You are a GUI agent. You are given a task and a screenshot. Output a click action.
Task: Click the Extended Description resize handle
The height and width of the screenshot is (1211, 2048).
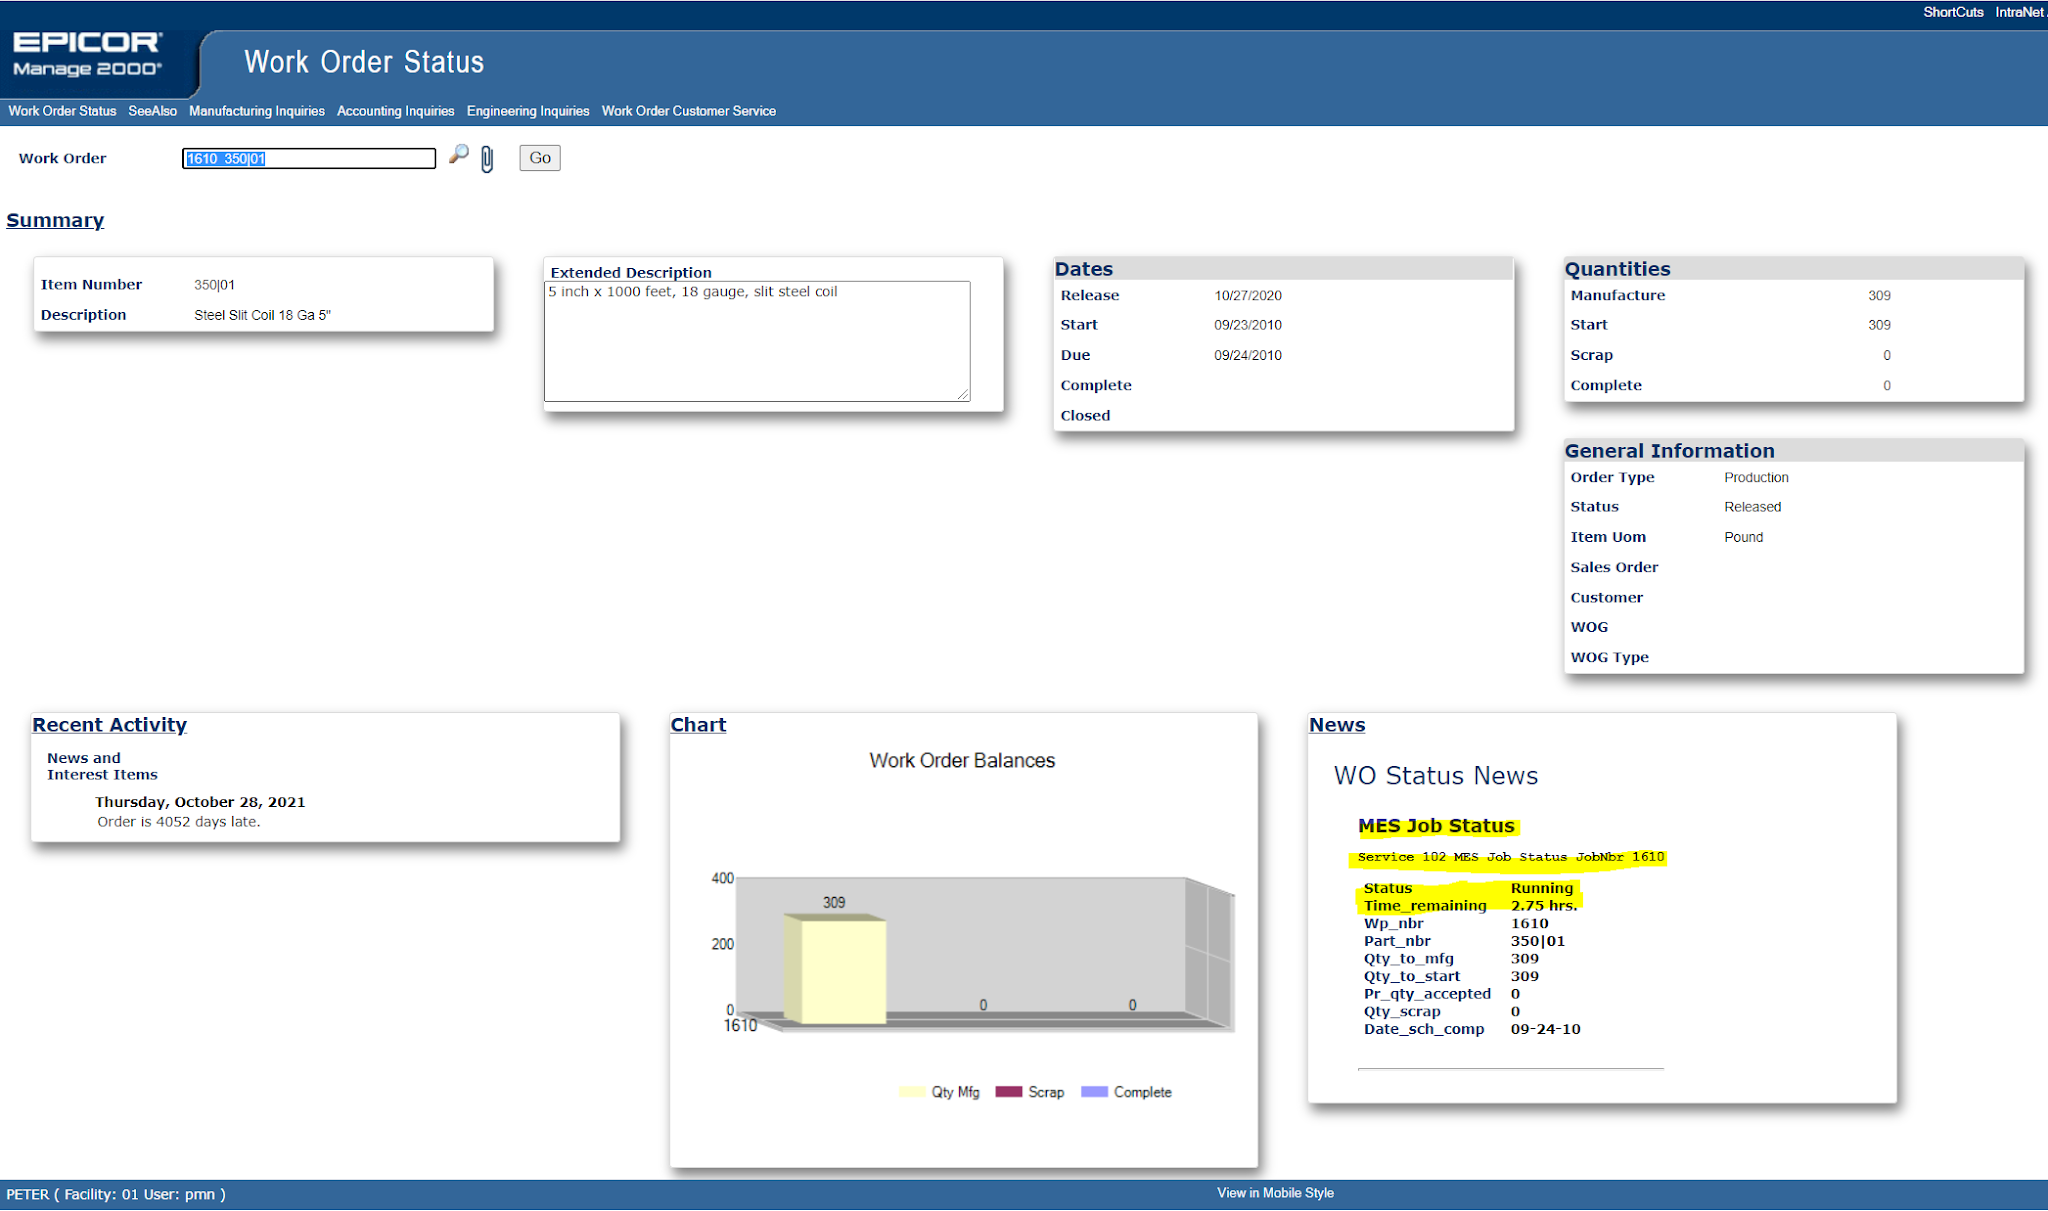[963, 395]
